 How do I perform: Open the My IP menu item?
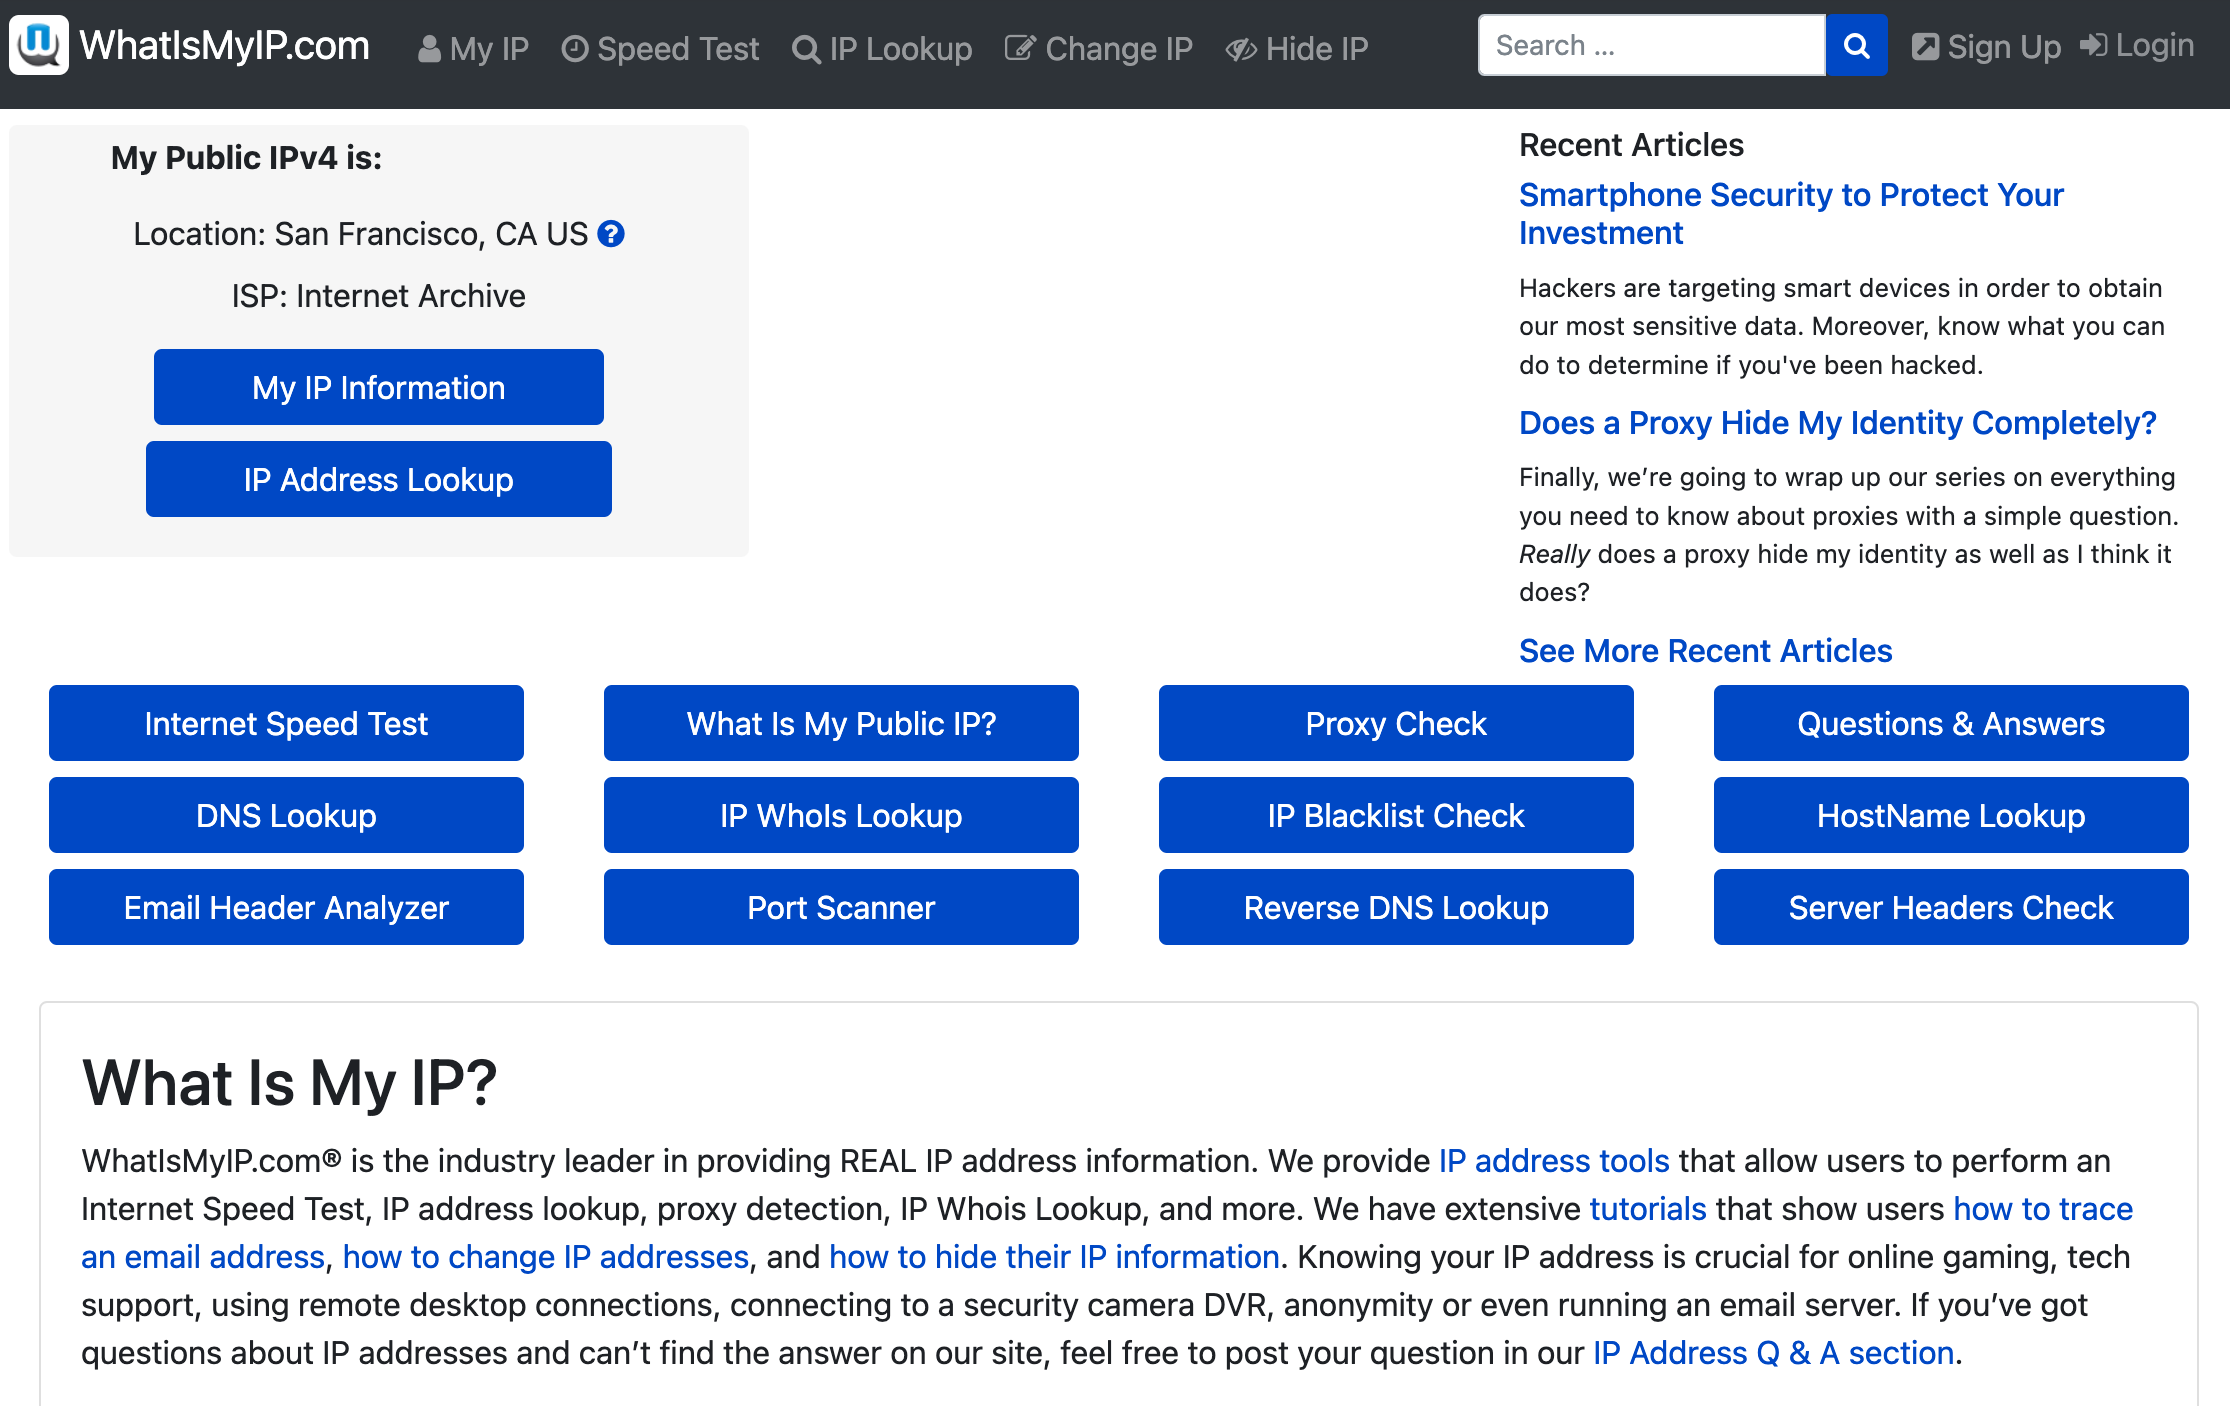pos(473,48)
